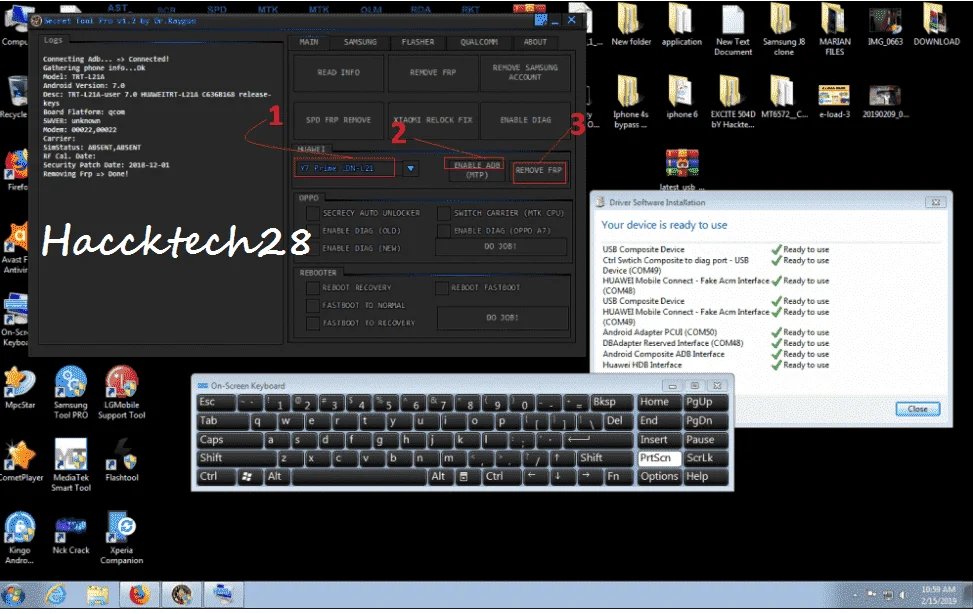This screenshot has width=973, height=614.
Task: Launch Kingo Android root shortcut
Action: tap(19, 538)
